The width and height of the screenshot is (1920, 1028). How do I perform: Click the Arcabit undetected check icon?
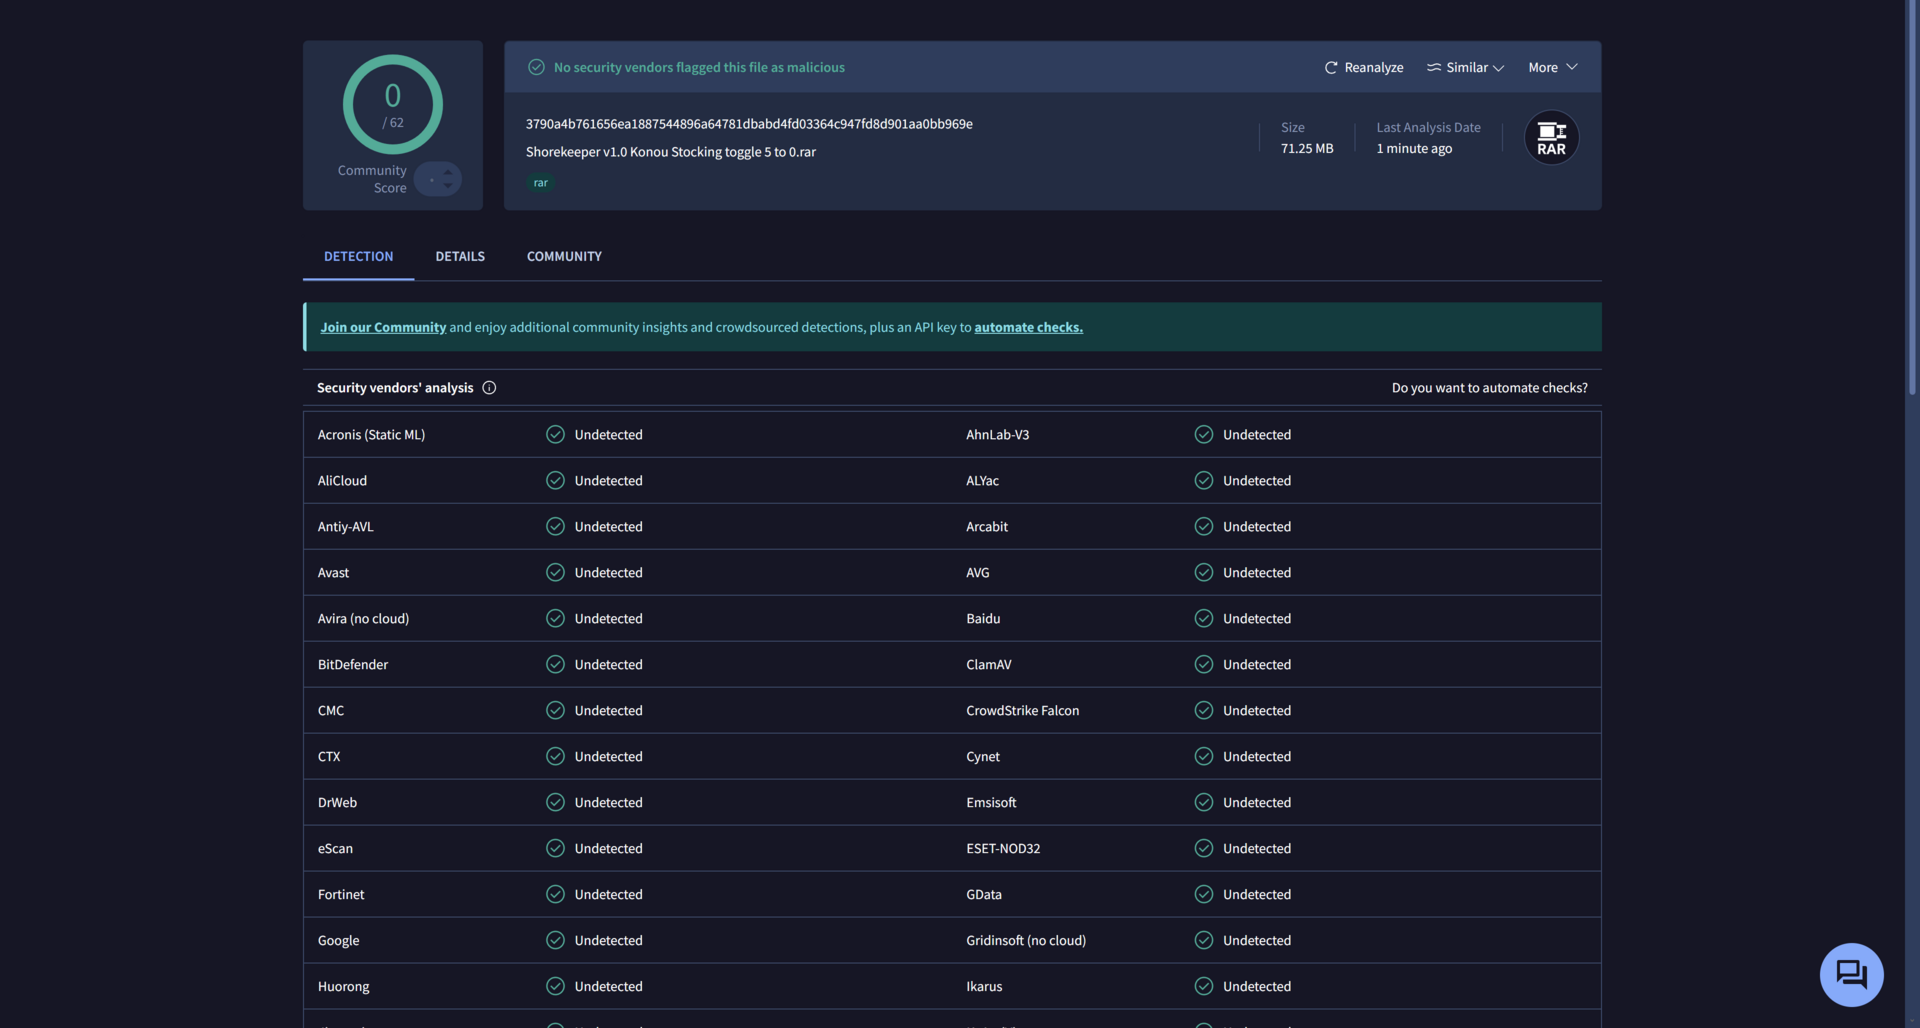tap(1204, 526)
